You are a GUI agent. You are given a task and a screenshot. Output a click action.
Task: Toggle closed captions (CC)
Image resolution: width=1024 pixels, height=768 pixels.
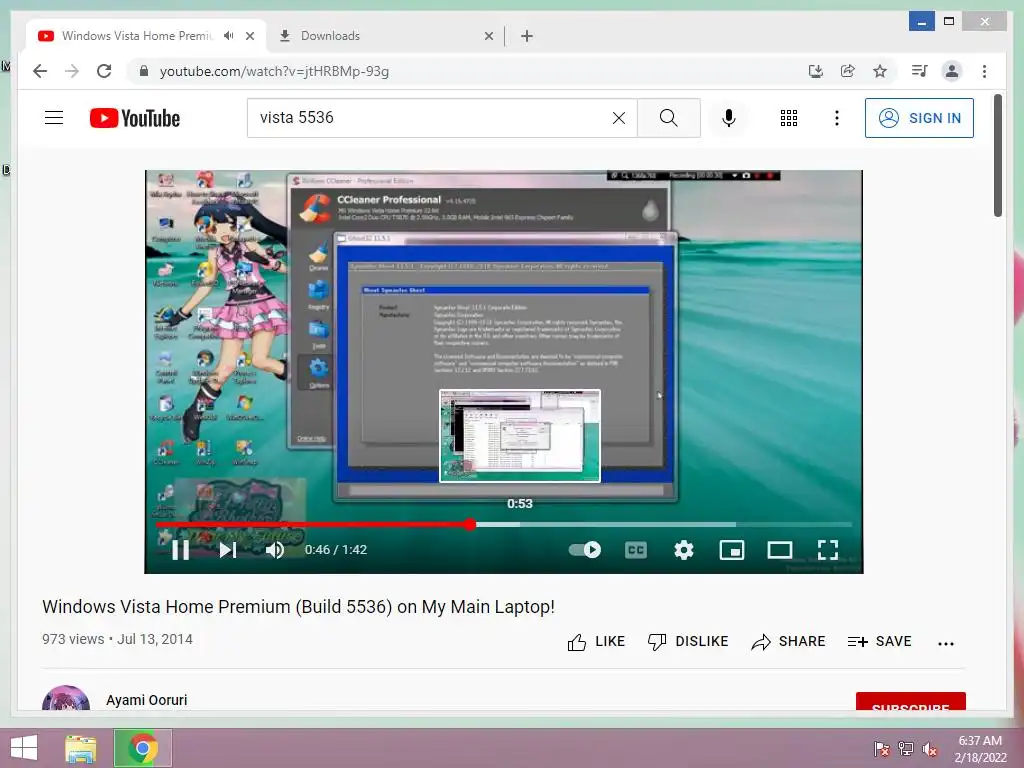pyautogui.click(x=636, y=550)
